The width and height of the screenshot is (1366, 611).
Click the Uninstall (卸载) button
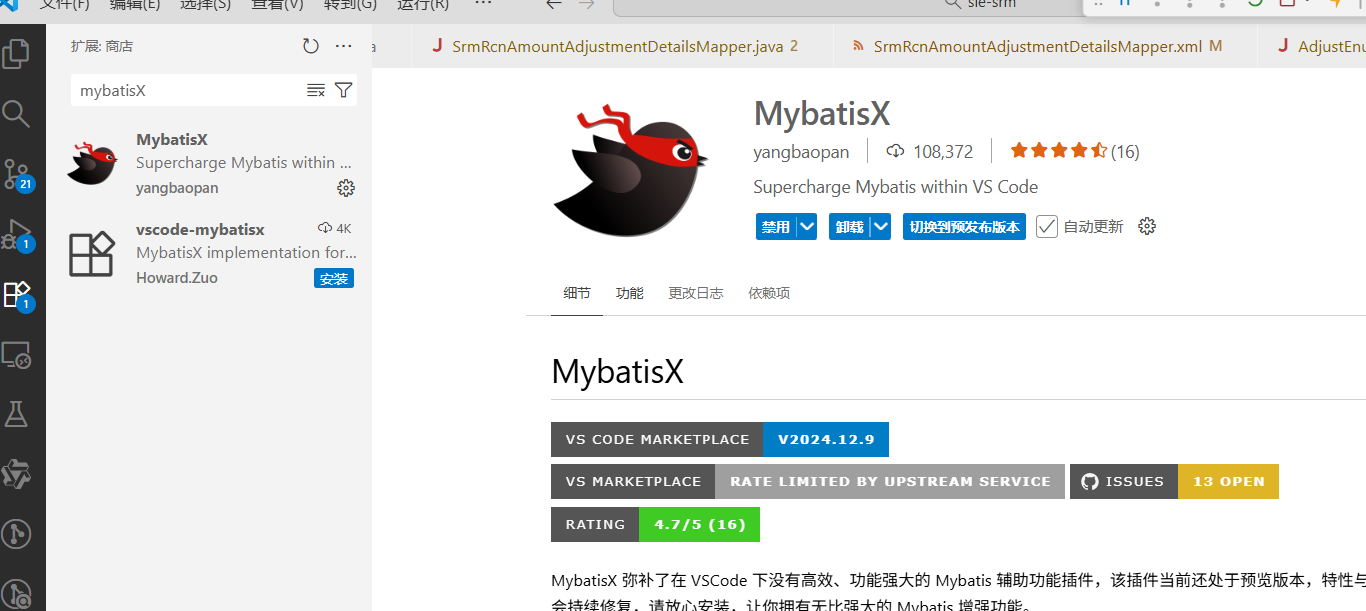pos(849,227)
